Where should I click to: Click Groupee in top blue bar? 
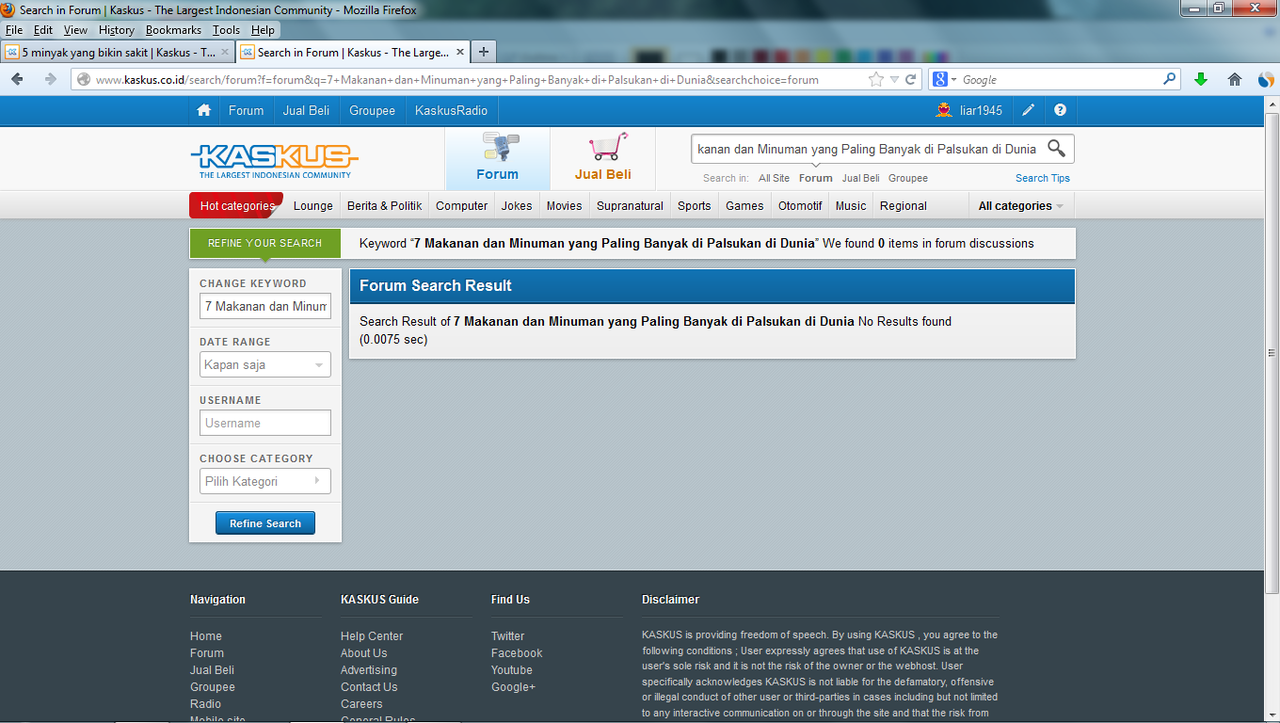pos(372,110)
